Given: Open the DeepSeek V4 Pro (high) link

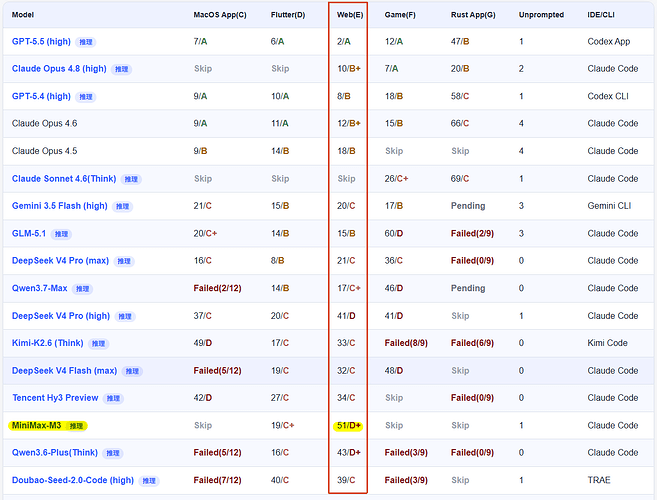Looking at the screenshot, I should 61,316.
